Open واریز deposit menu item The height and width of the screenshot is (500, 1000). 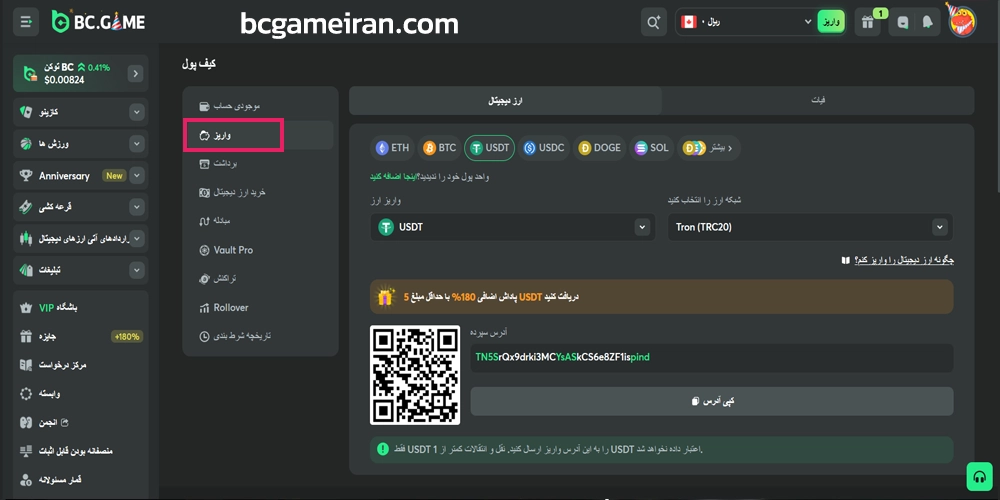coord(258,135)
